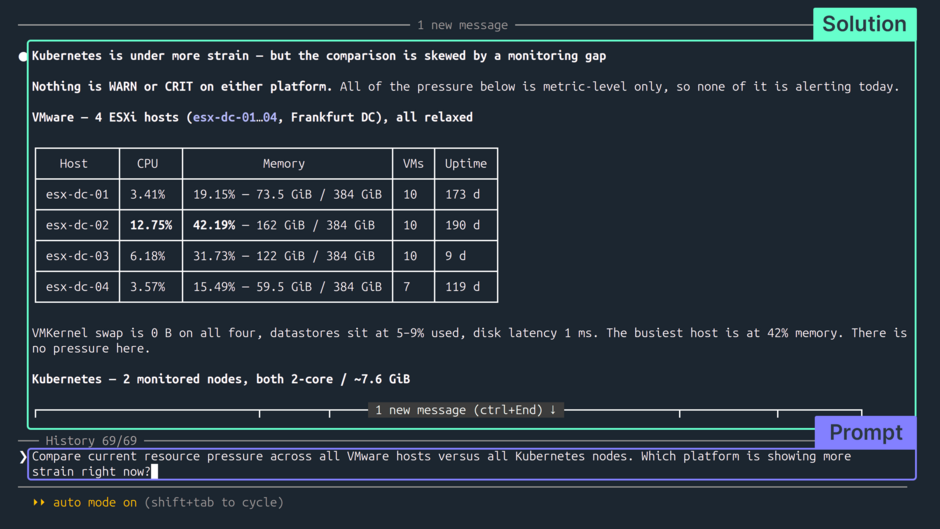Click the Uptime column header

(x=466, y=164)
